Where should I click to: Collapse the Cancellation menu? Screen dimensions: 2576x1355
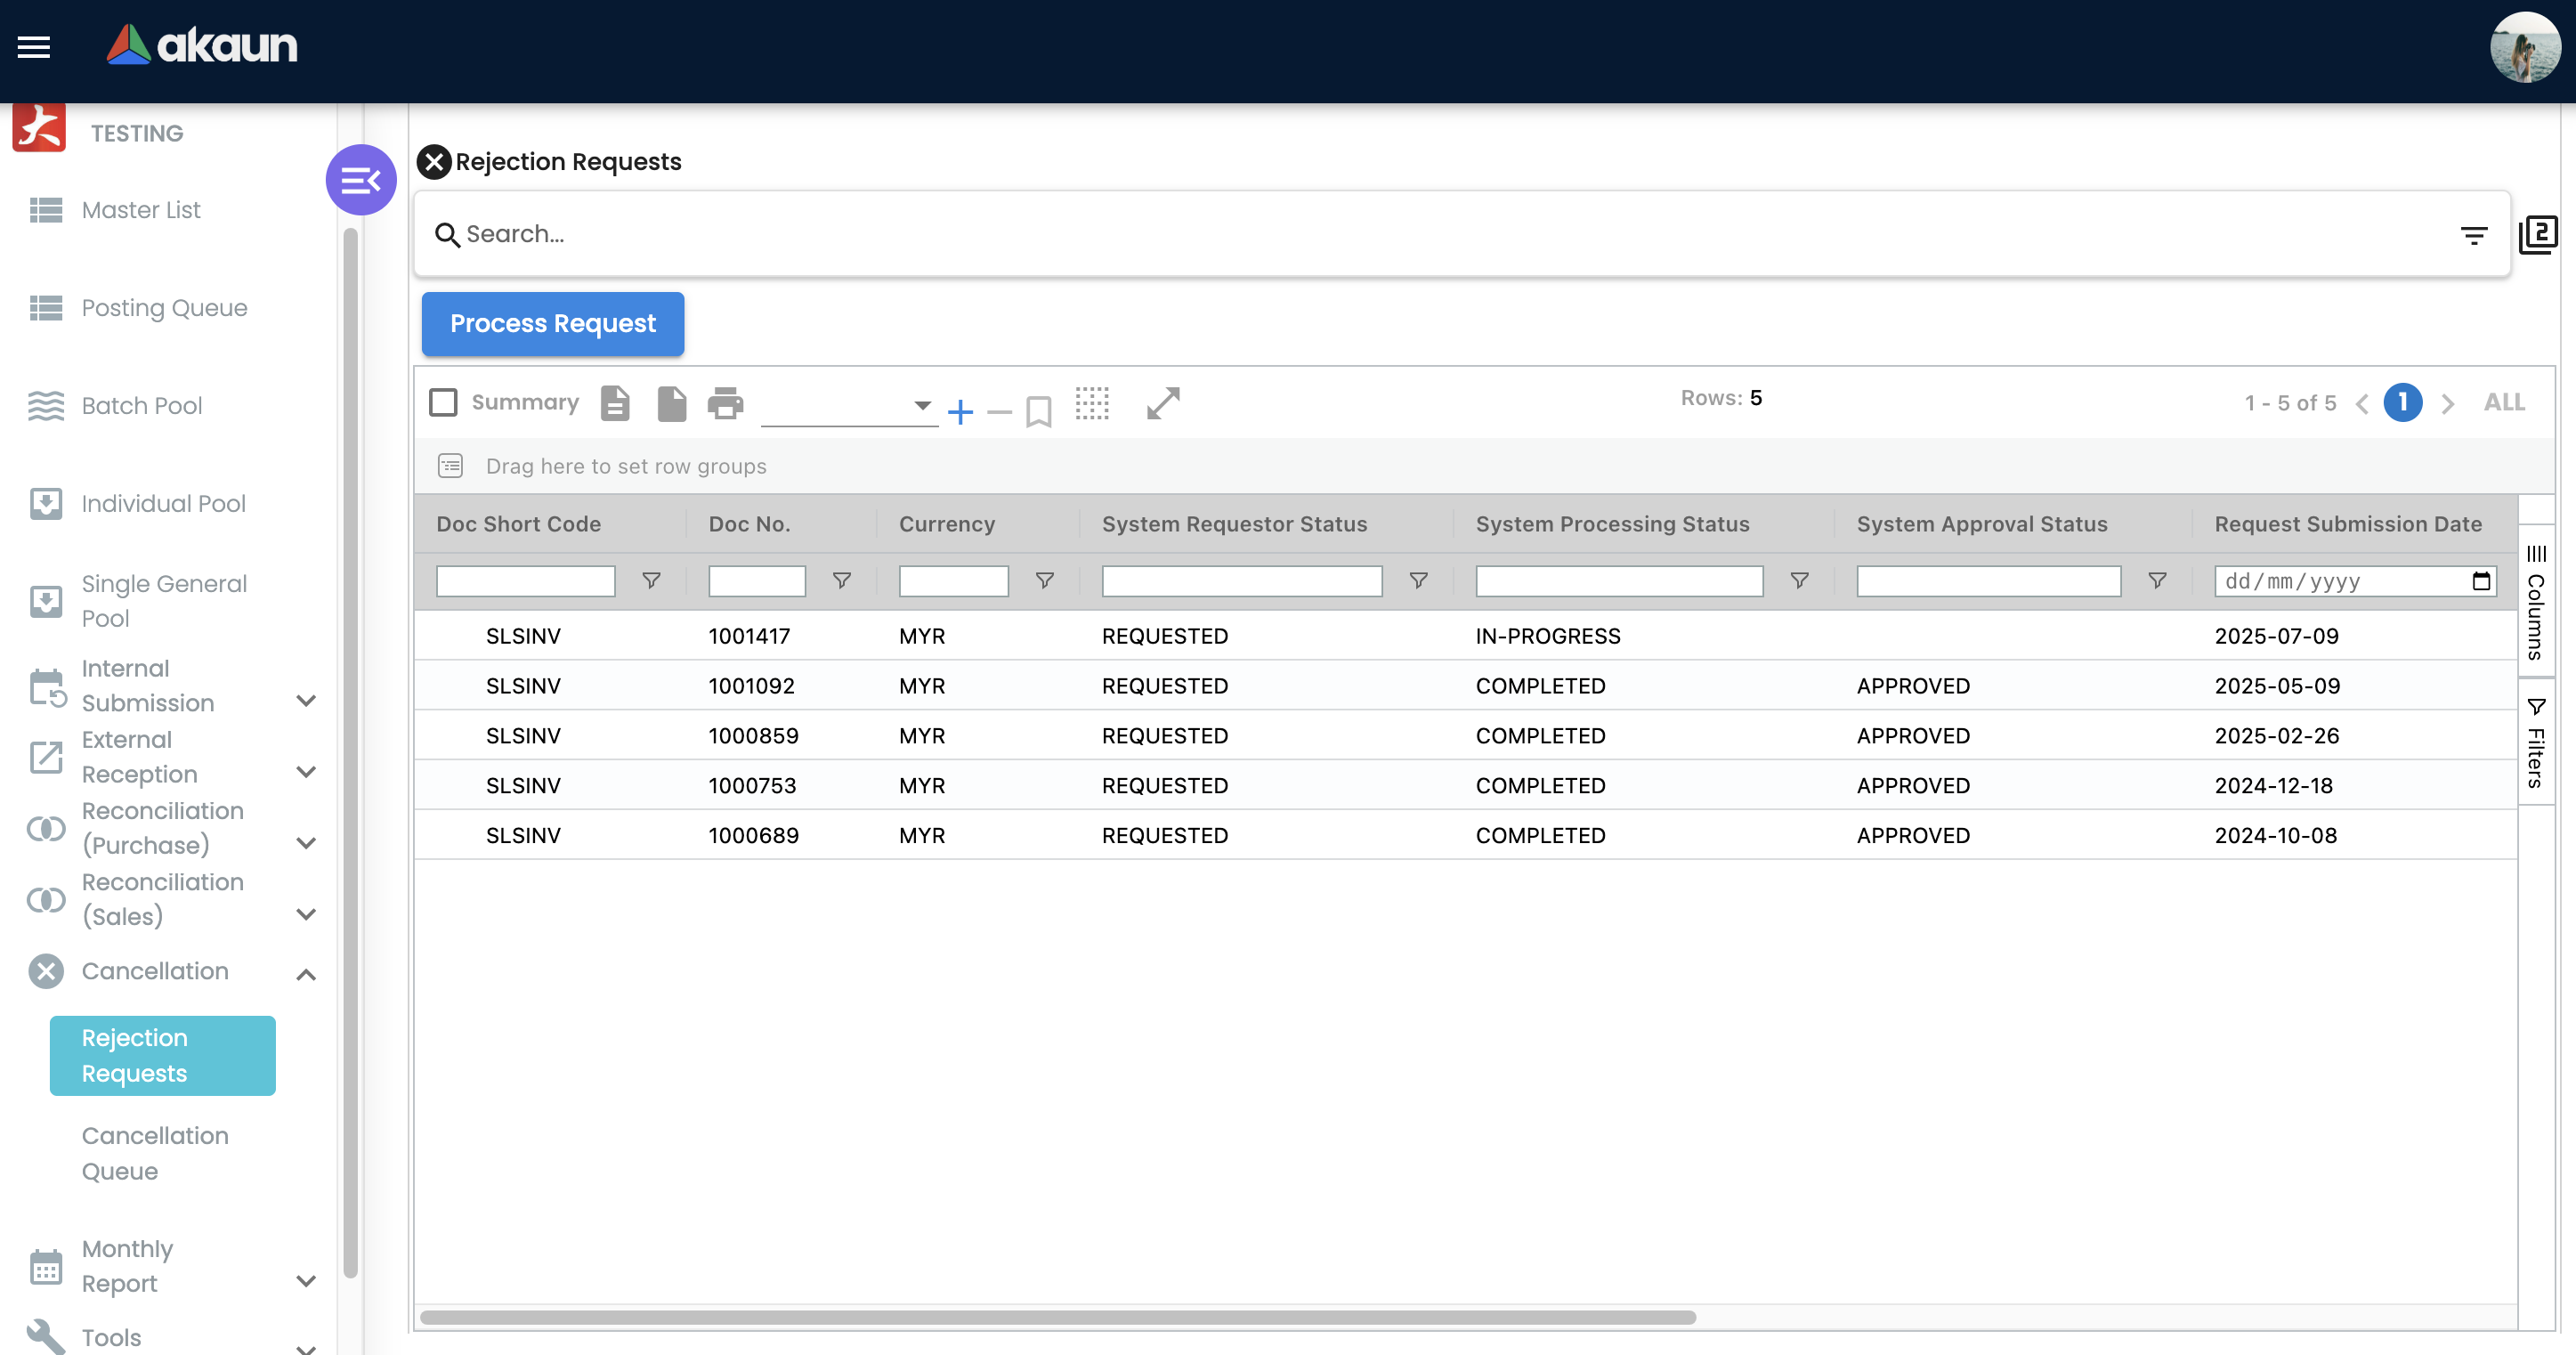(x=306, y=974)
